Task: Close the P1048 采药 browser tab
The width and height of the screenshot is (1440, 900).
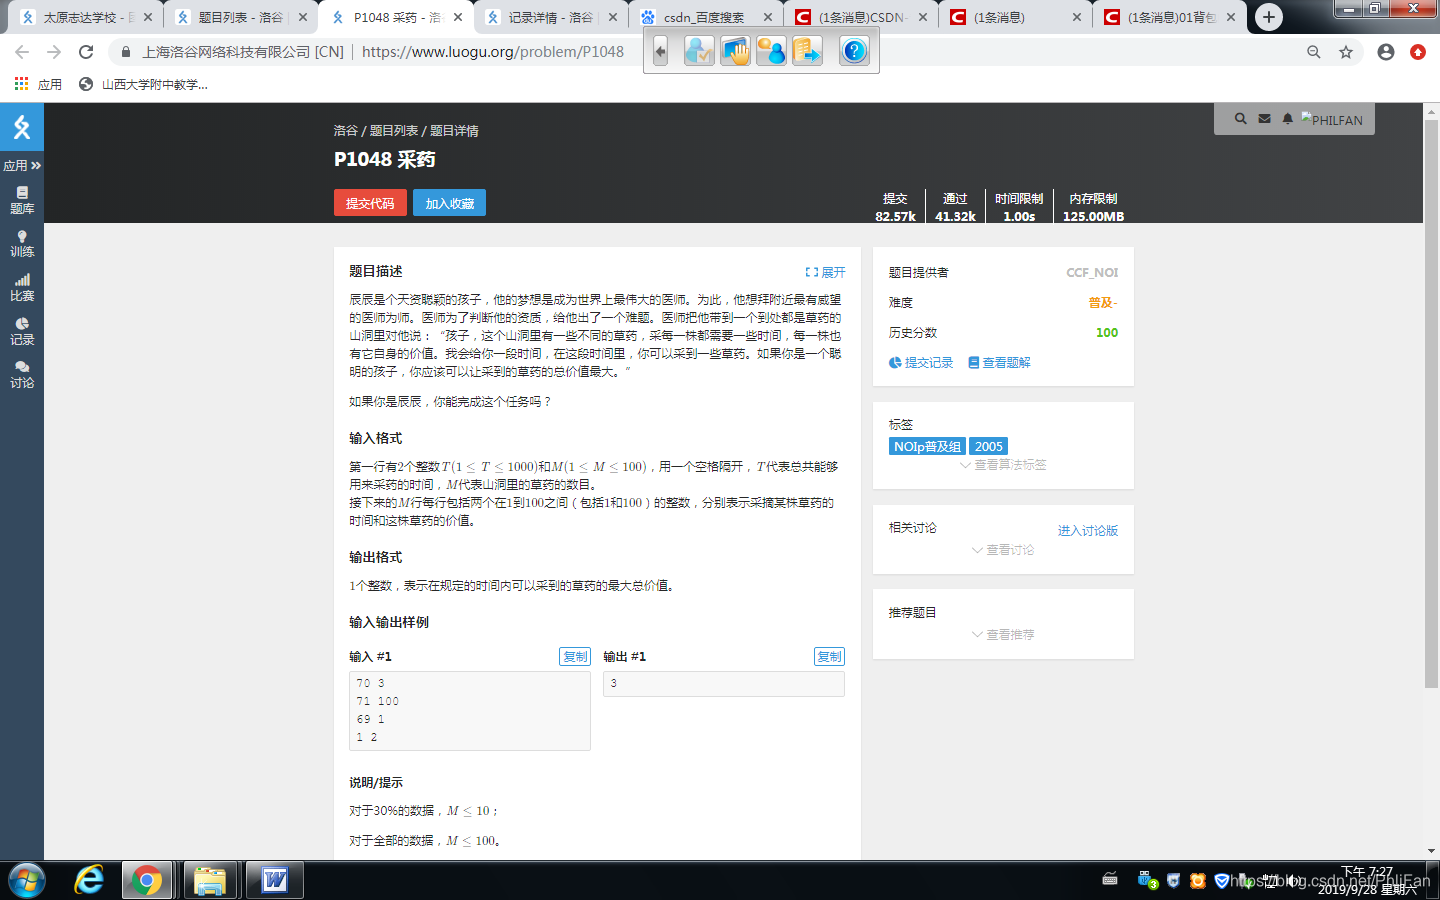Action: pyautogui.click(x=458, y=17)
